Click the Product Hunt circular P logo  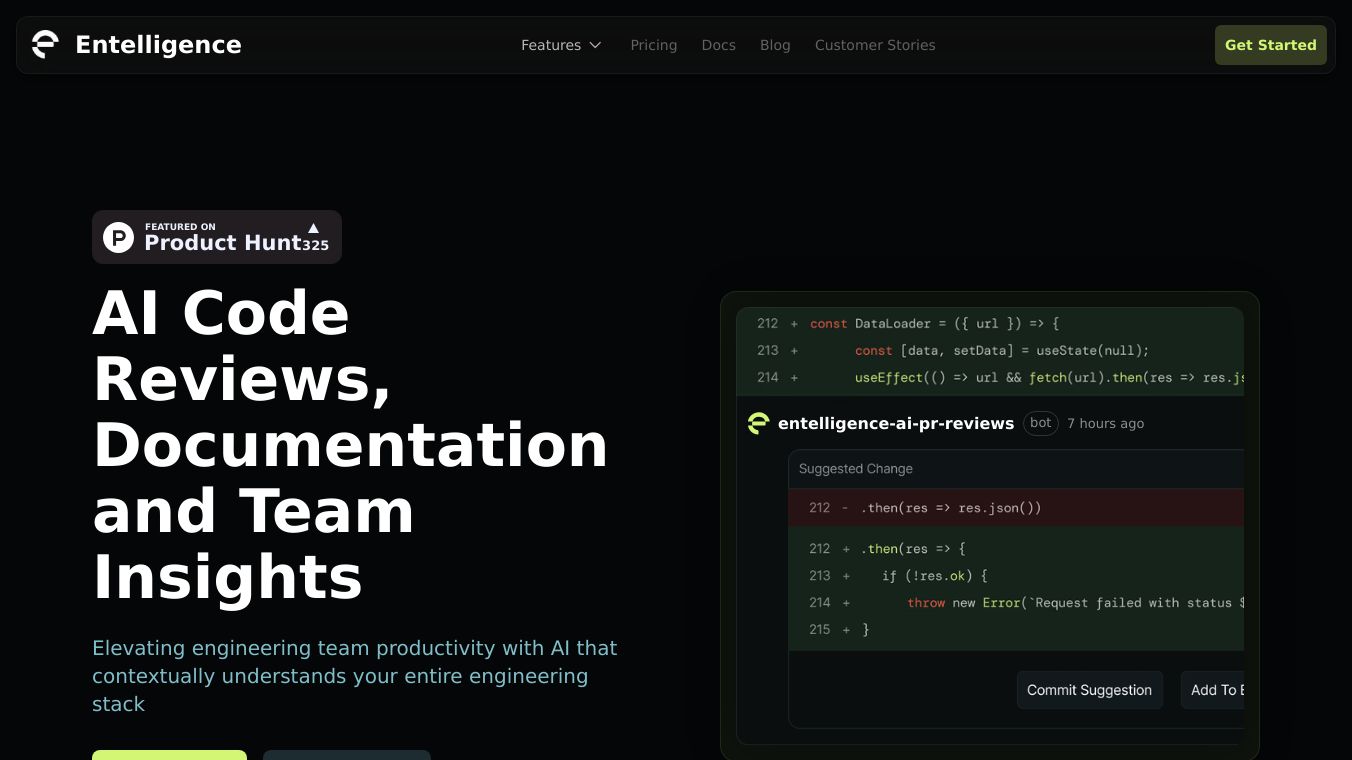coord(119,237)
